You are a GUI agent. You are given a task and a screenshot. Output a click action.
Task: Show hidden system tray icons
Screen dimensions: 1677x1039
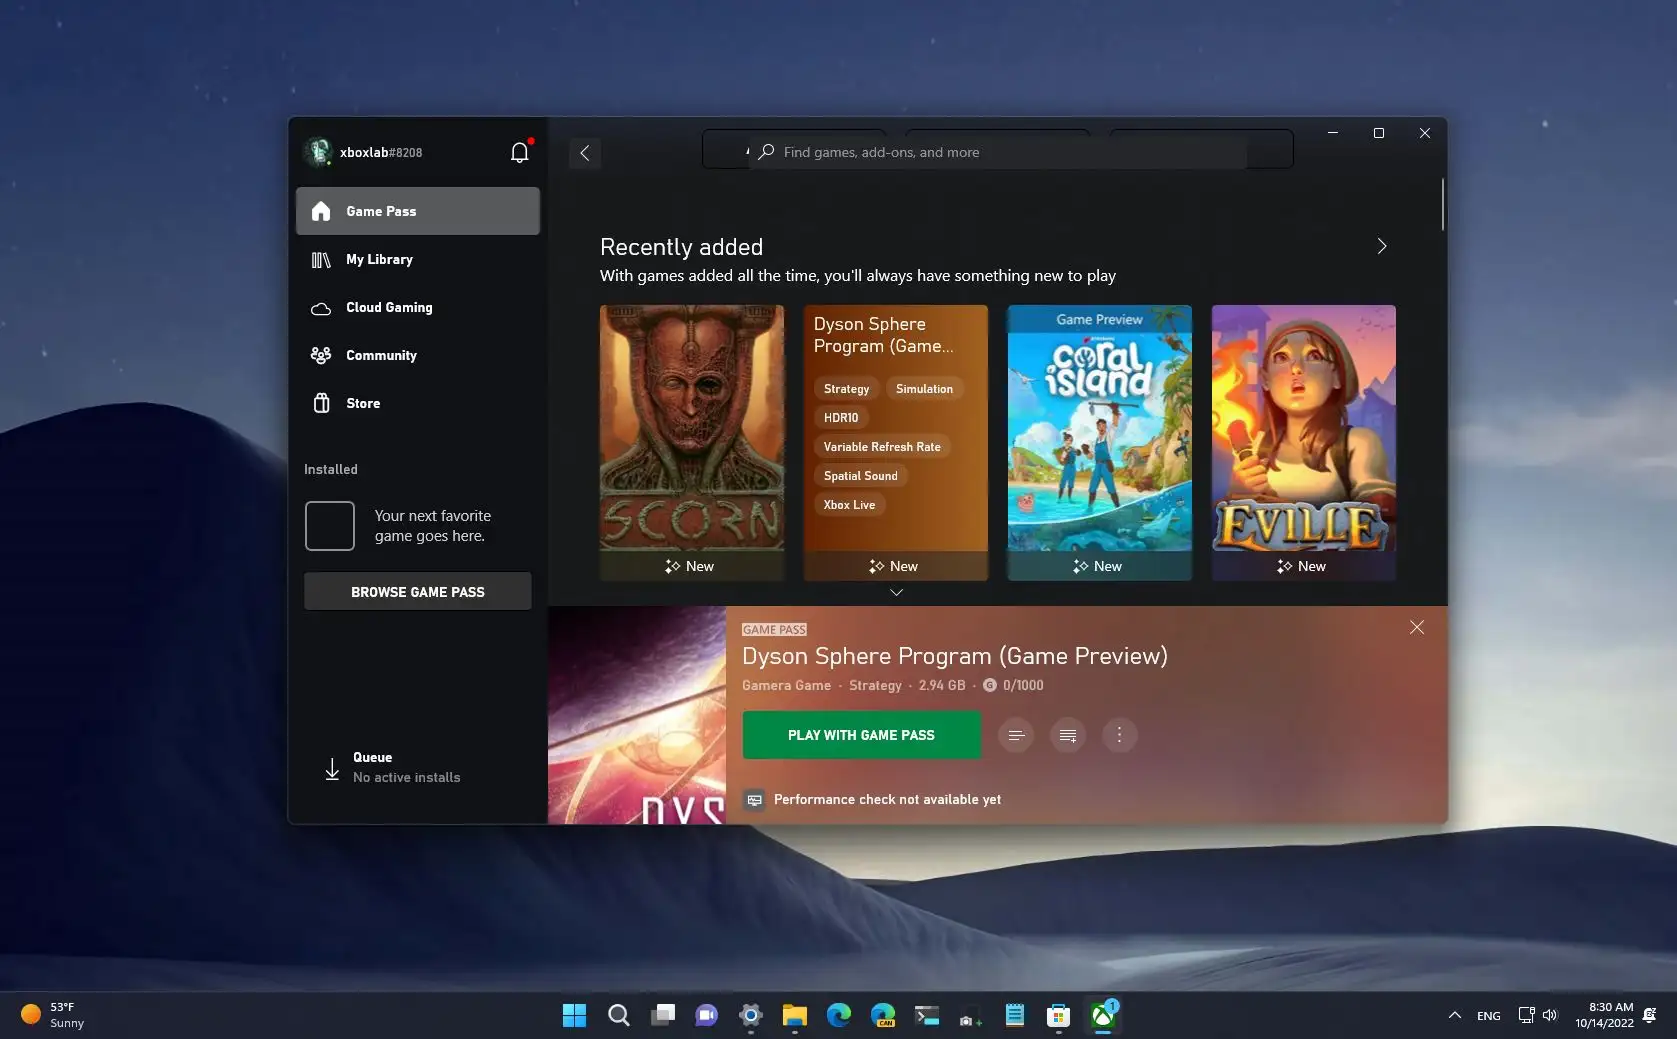[x=1455, y=1015]
